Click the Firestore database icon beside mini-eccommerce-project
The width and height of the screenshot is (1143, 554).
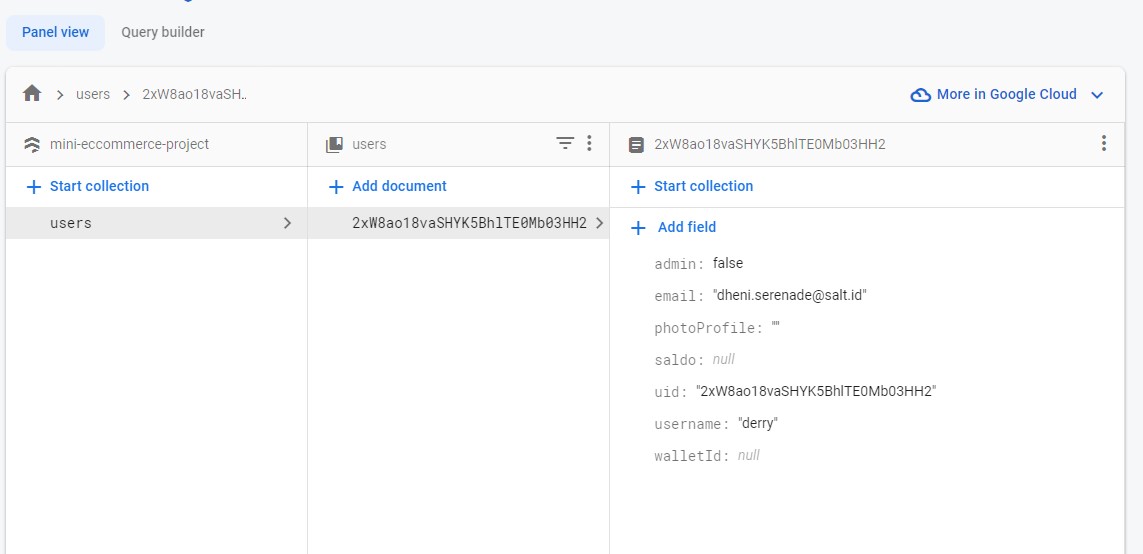click(x=32, y=144)
